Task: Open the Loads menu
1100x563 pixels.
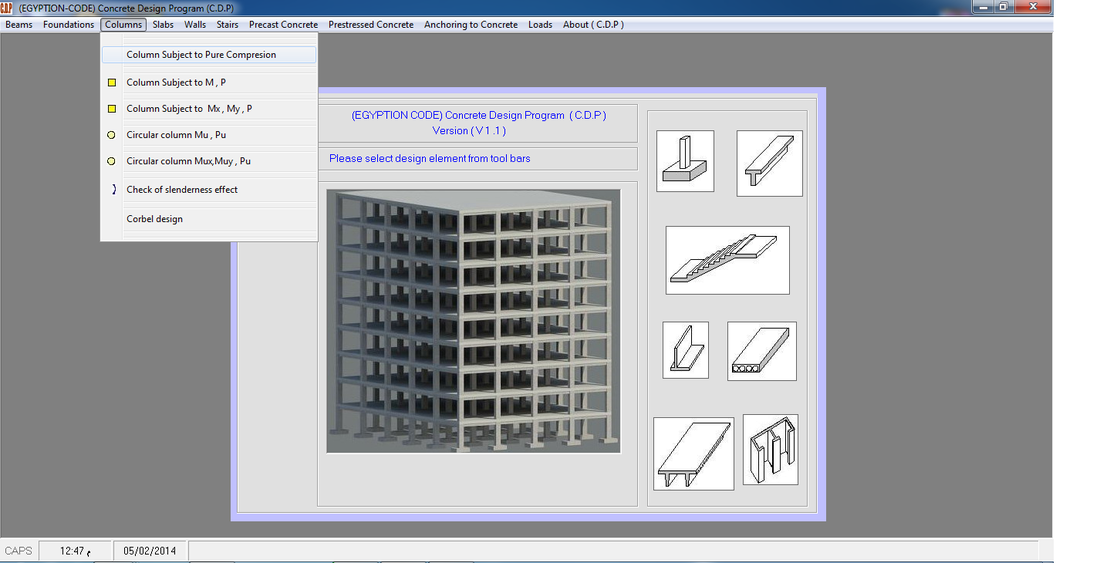Action: click(x=540, y=25)
